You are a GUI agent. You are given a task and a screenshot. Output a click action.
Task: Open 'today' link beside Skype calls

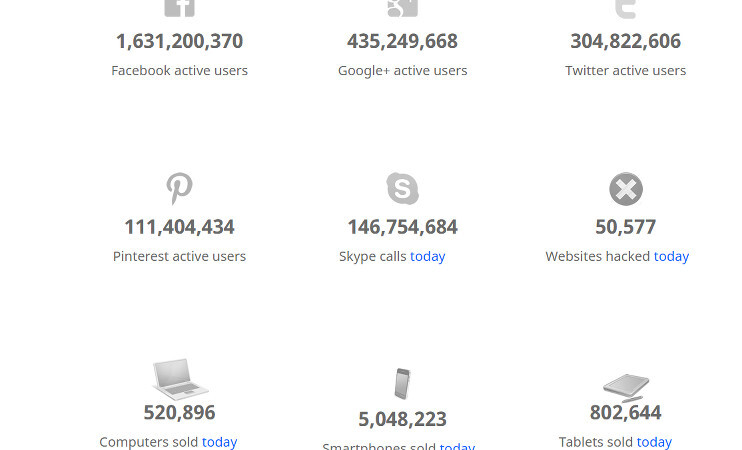[427, 256]
